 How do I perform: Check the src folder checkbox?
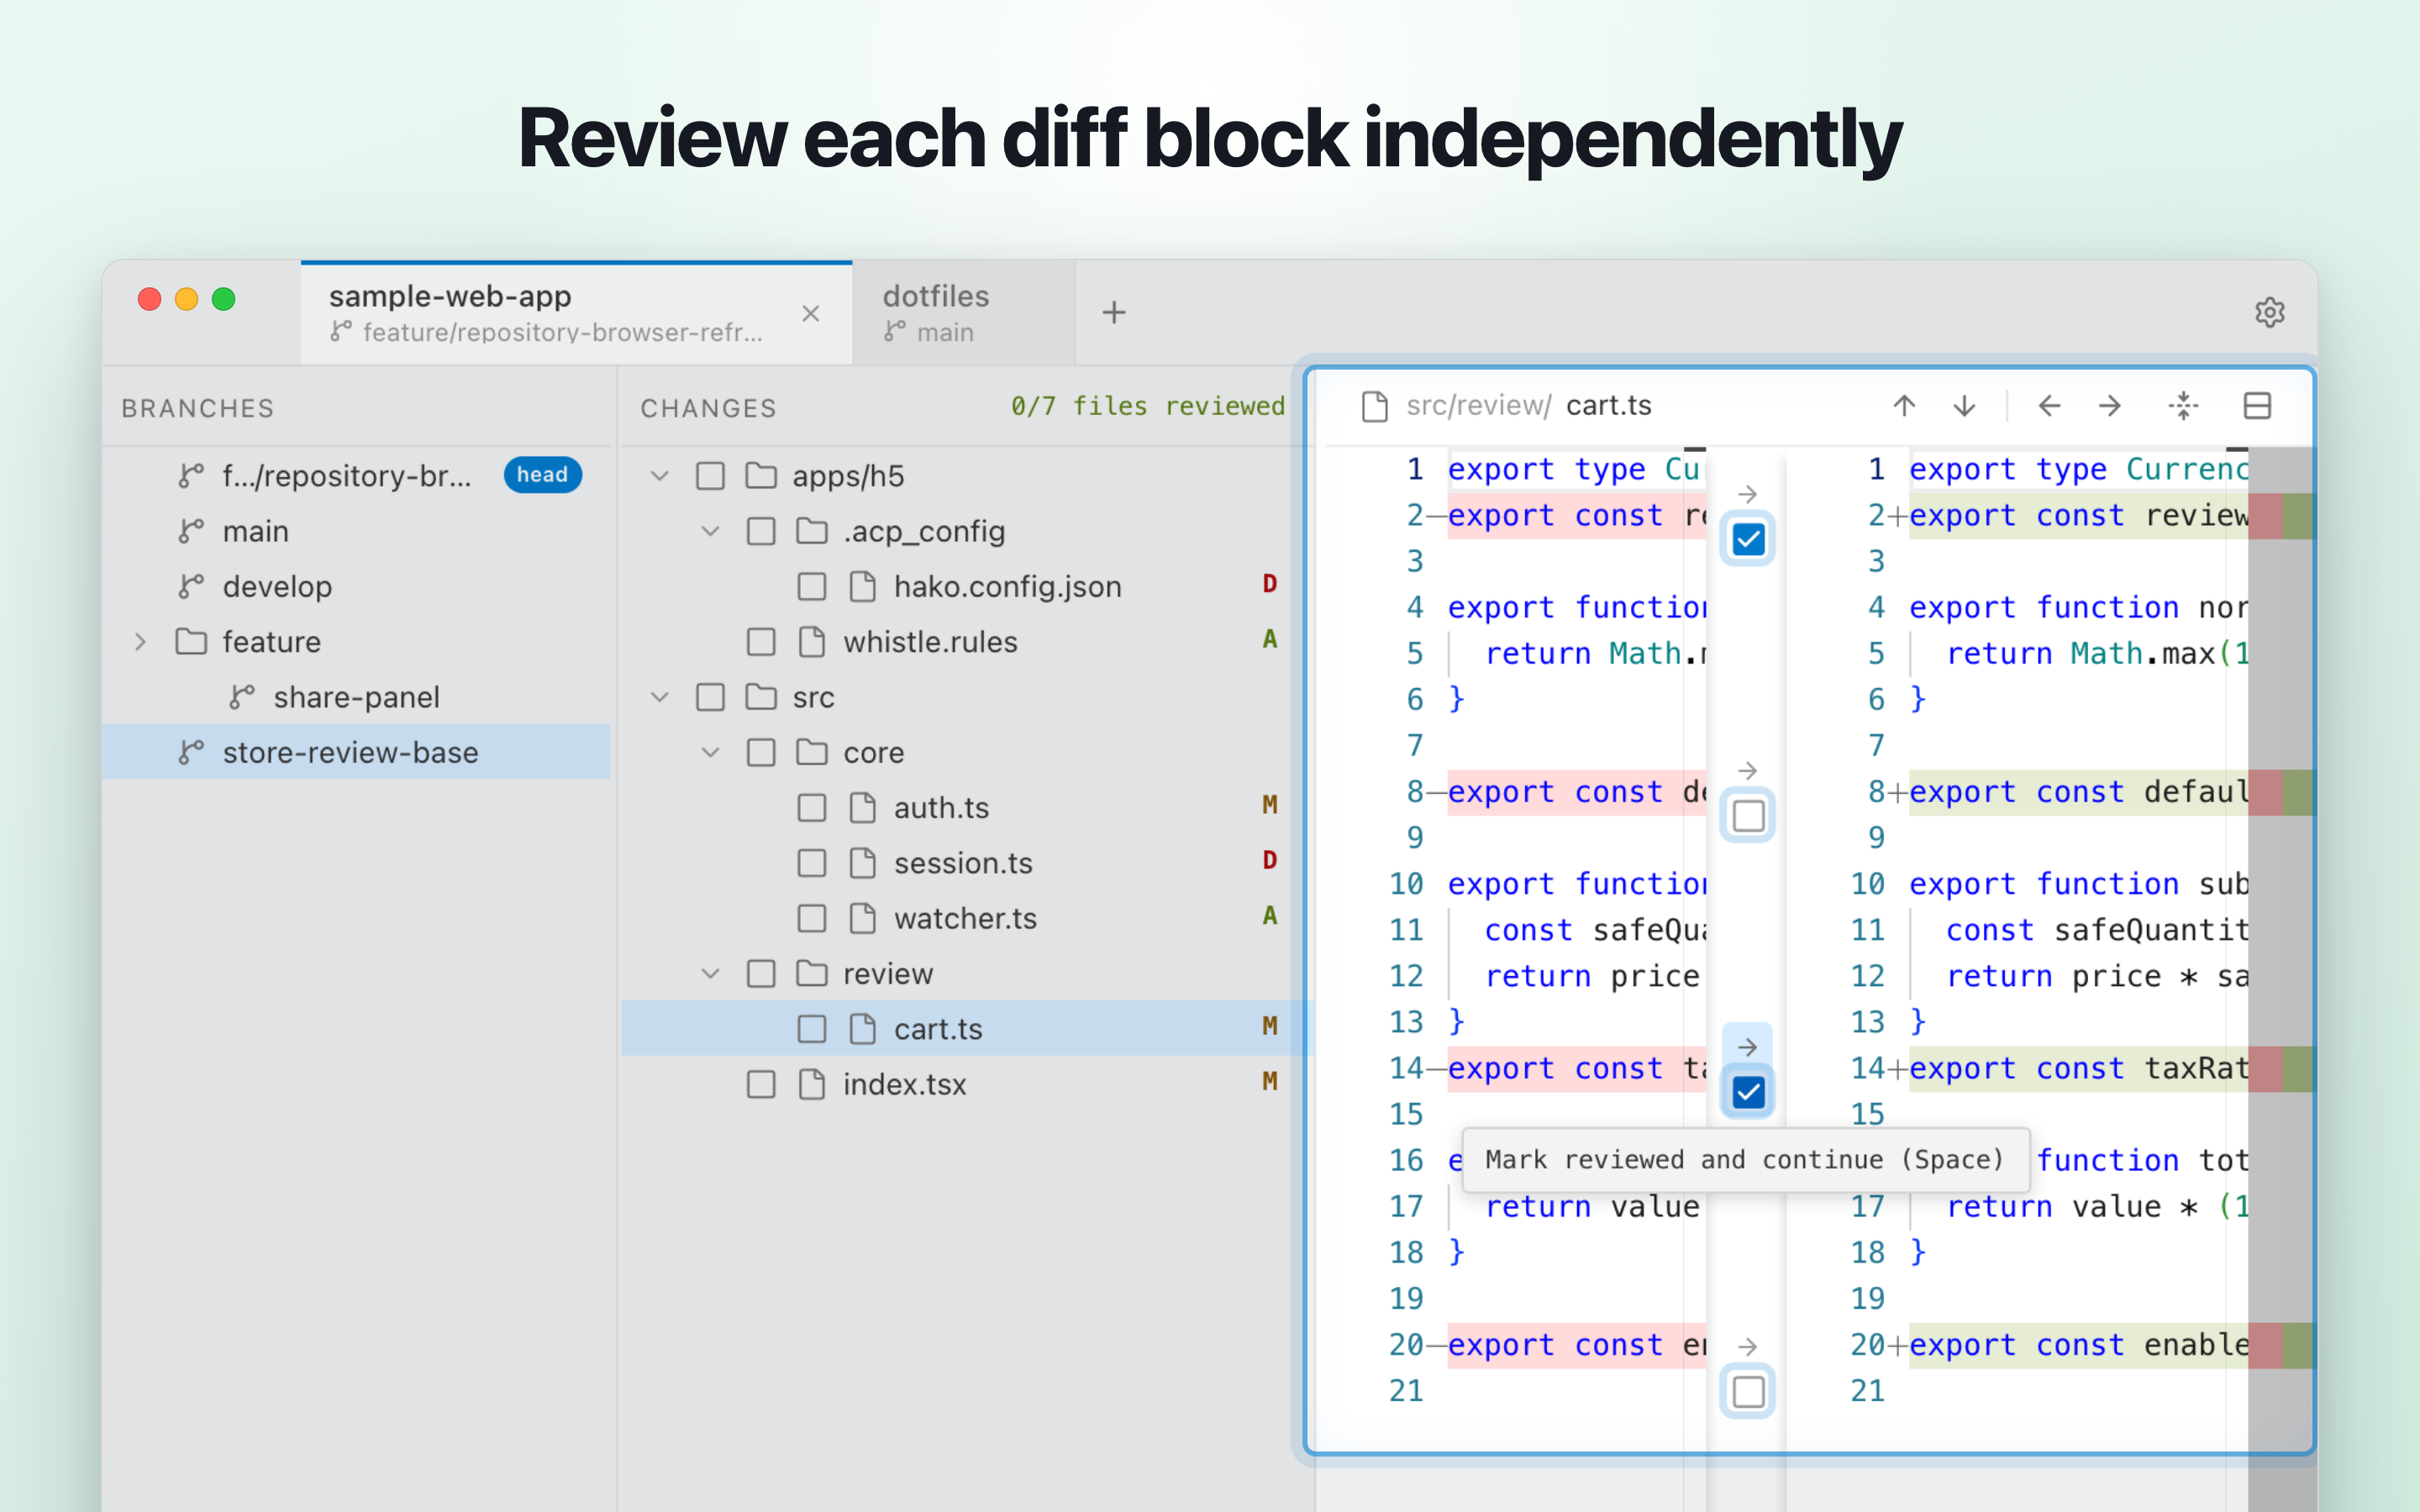click(710, 697)
